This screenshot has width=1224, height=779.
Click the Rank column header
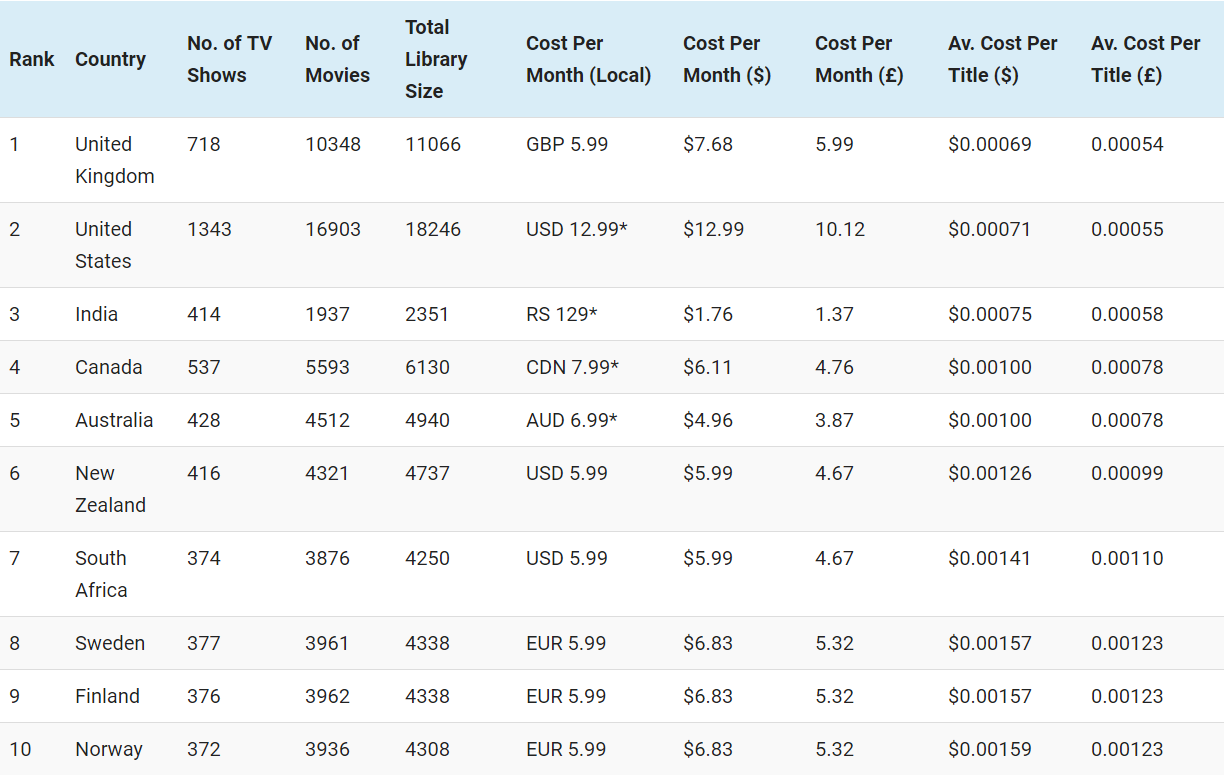[x=32, y=59]
